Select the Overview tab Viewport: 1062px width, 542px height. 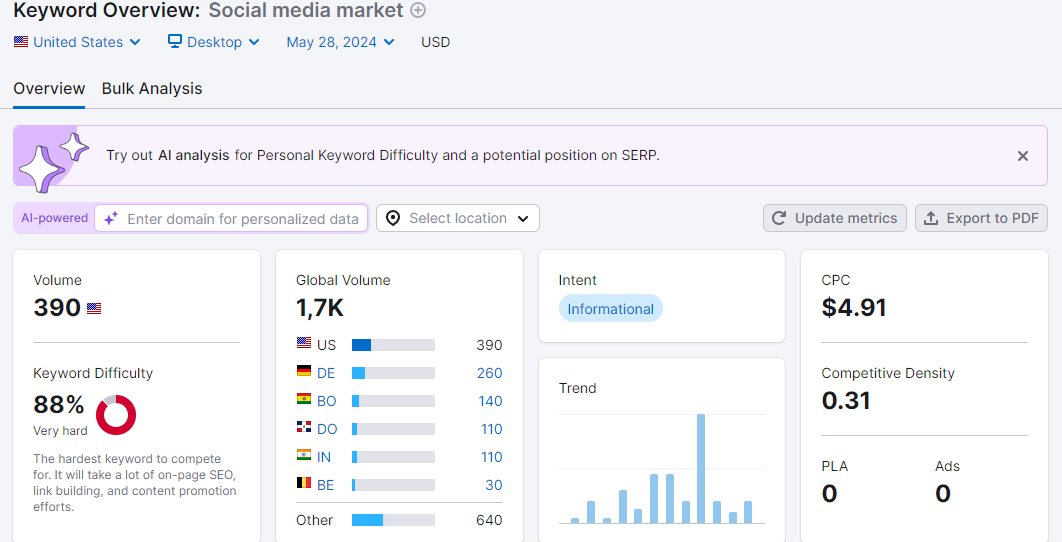point(49,89)
